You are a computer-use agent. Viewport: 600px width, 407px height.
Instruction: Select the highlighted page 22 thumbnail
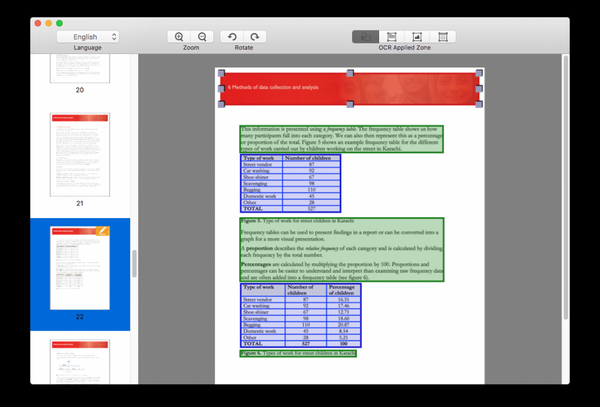point(80,268)
